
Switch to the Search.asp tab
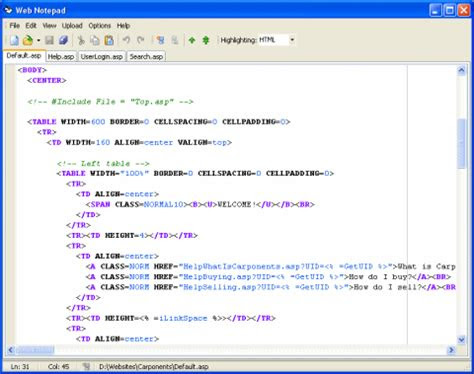click(x=146, y=57)
